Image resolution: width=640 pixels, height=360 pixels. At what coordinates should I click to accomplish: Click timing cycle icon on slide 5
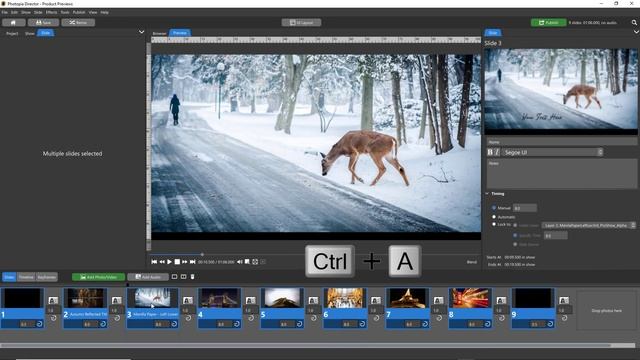pyautogui.click(x=300, y=324)
